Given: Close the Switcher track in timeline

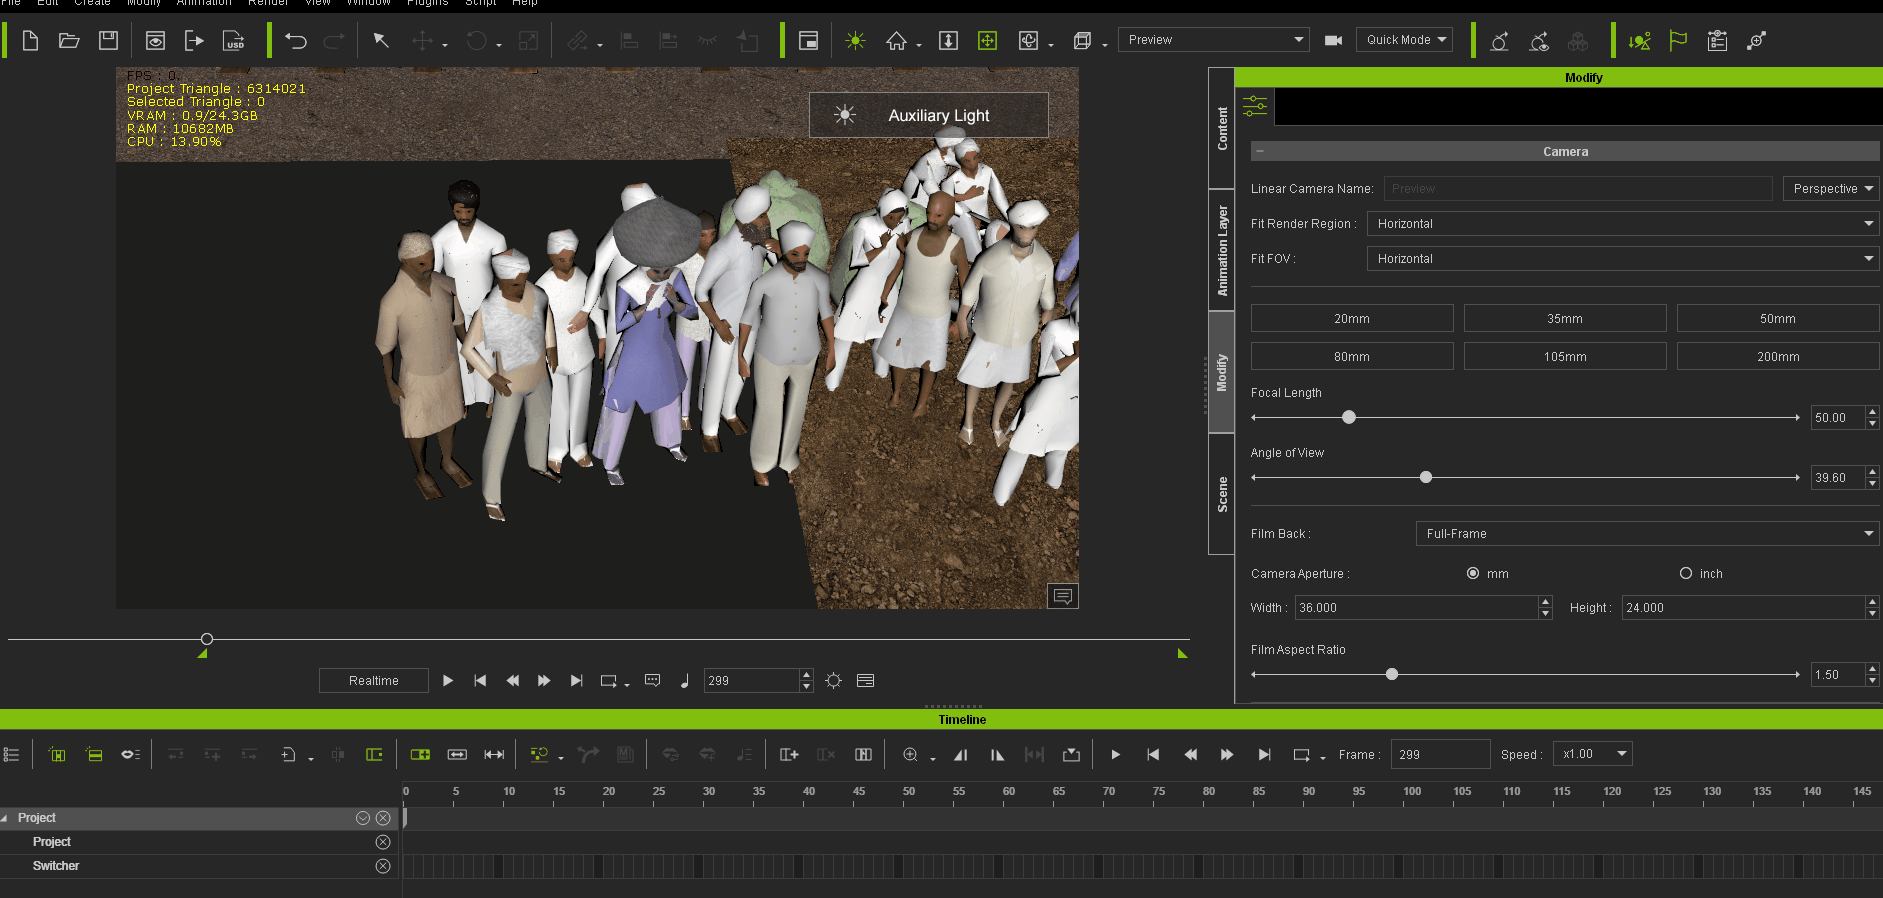Looking at the screenshot, I should click(383, 866).
